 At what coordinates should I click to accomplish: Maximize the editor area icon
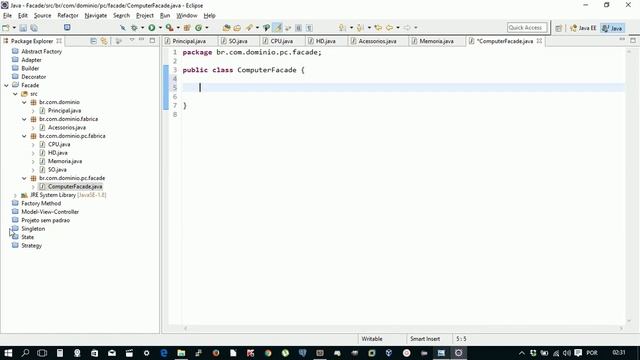[633, 40]
